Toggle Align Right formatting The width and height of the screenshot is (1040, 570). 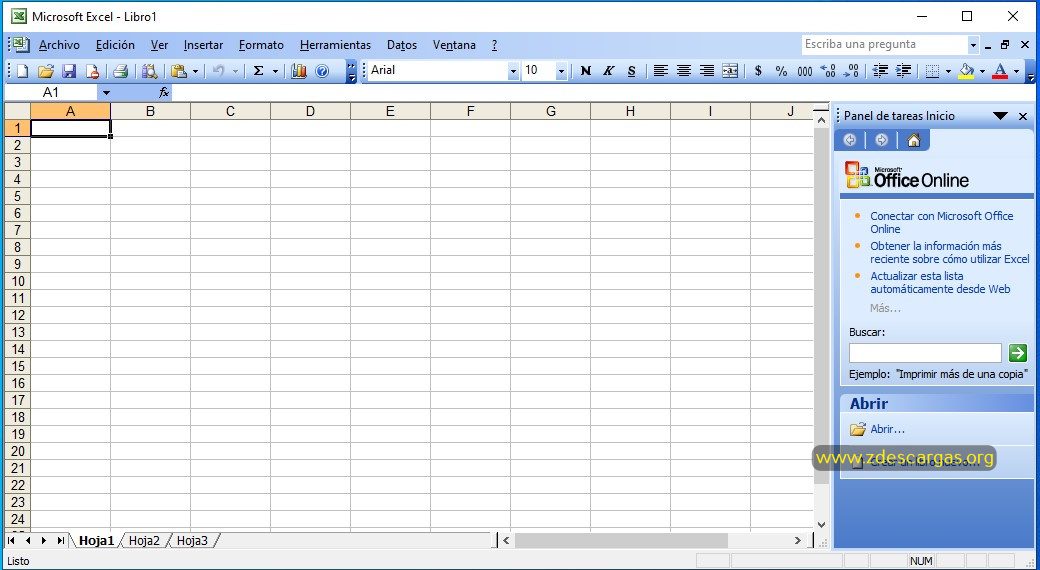[x=707, y=71]
